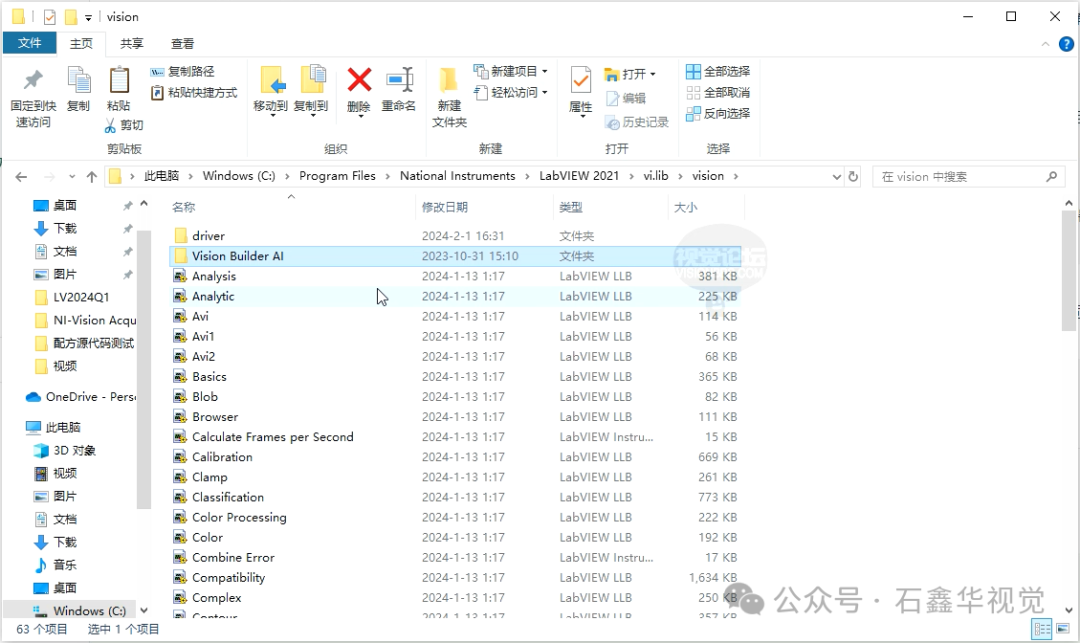
Task: Click National Instruments in address breadcrumb
Action: click(457, 176)
